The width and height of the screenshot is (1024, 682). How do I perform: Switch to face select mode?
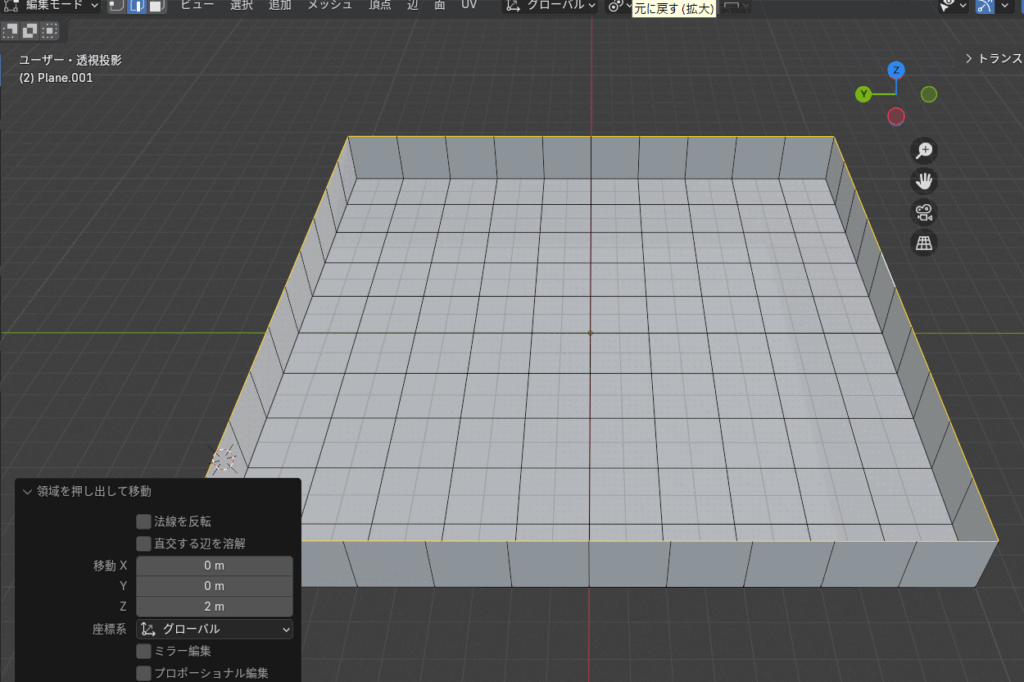coord(157,7)
